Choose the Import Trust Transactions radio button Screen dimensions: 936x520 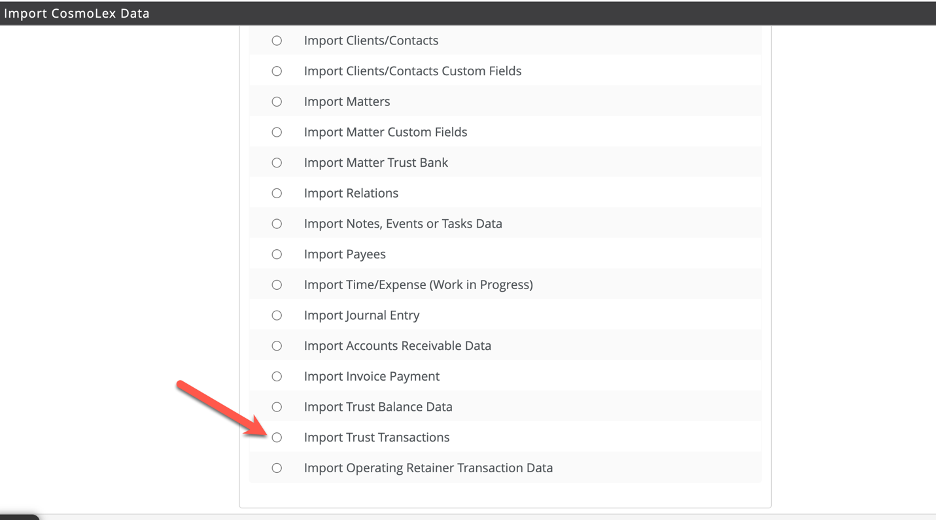pyautogui.click(x=277, y=437)
